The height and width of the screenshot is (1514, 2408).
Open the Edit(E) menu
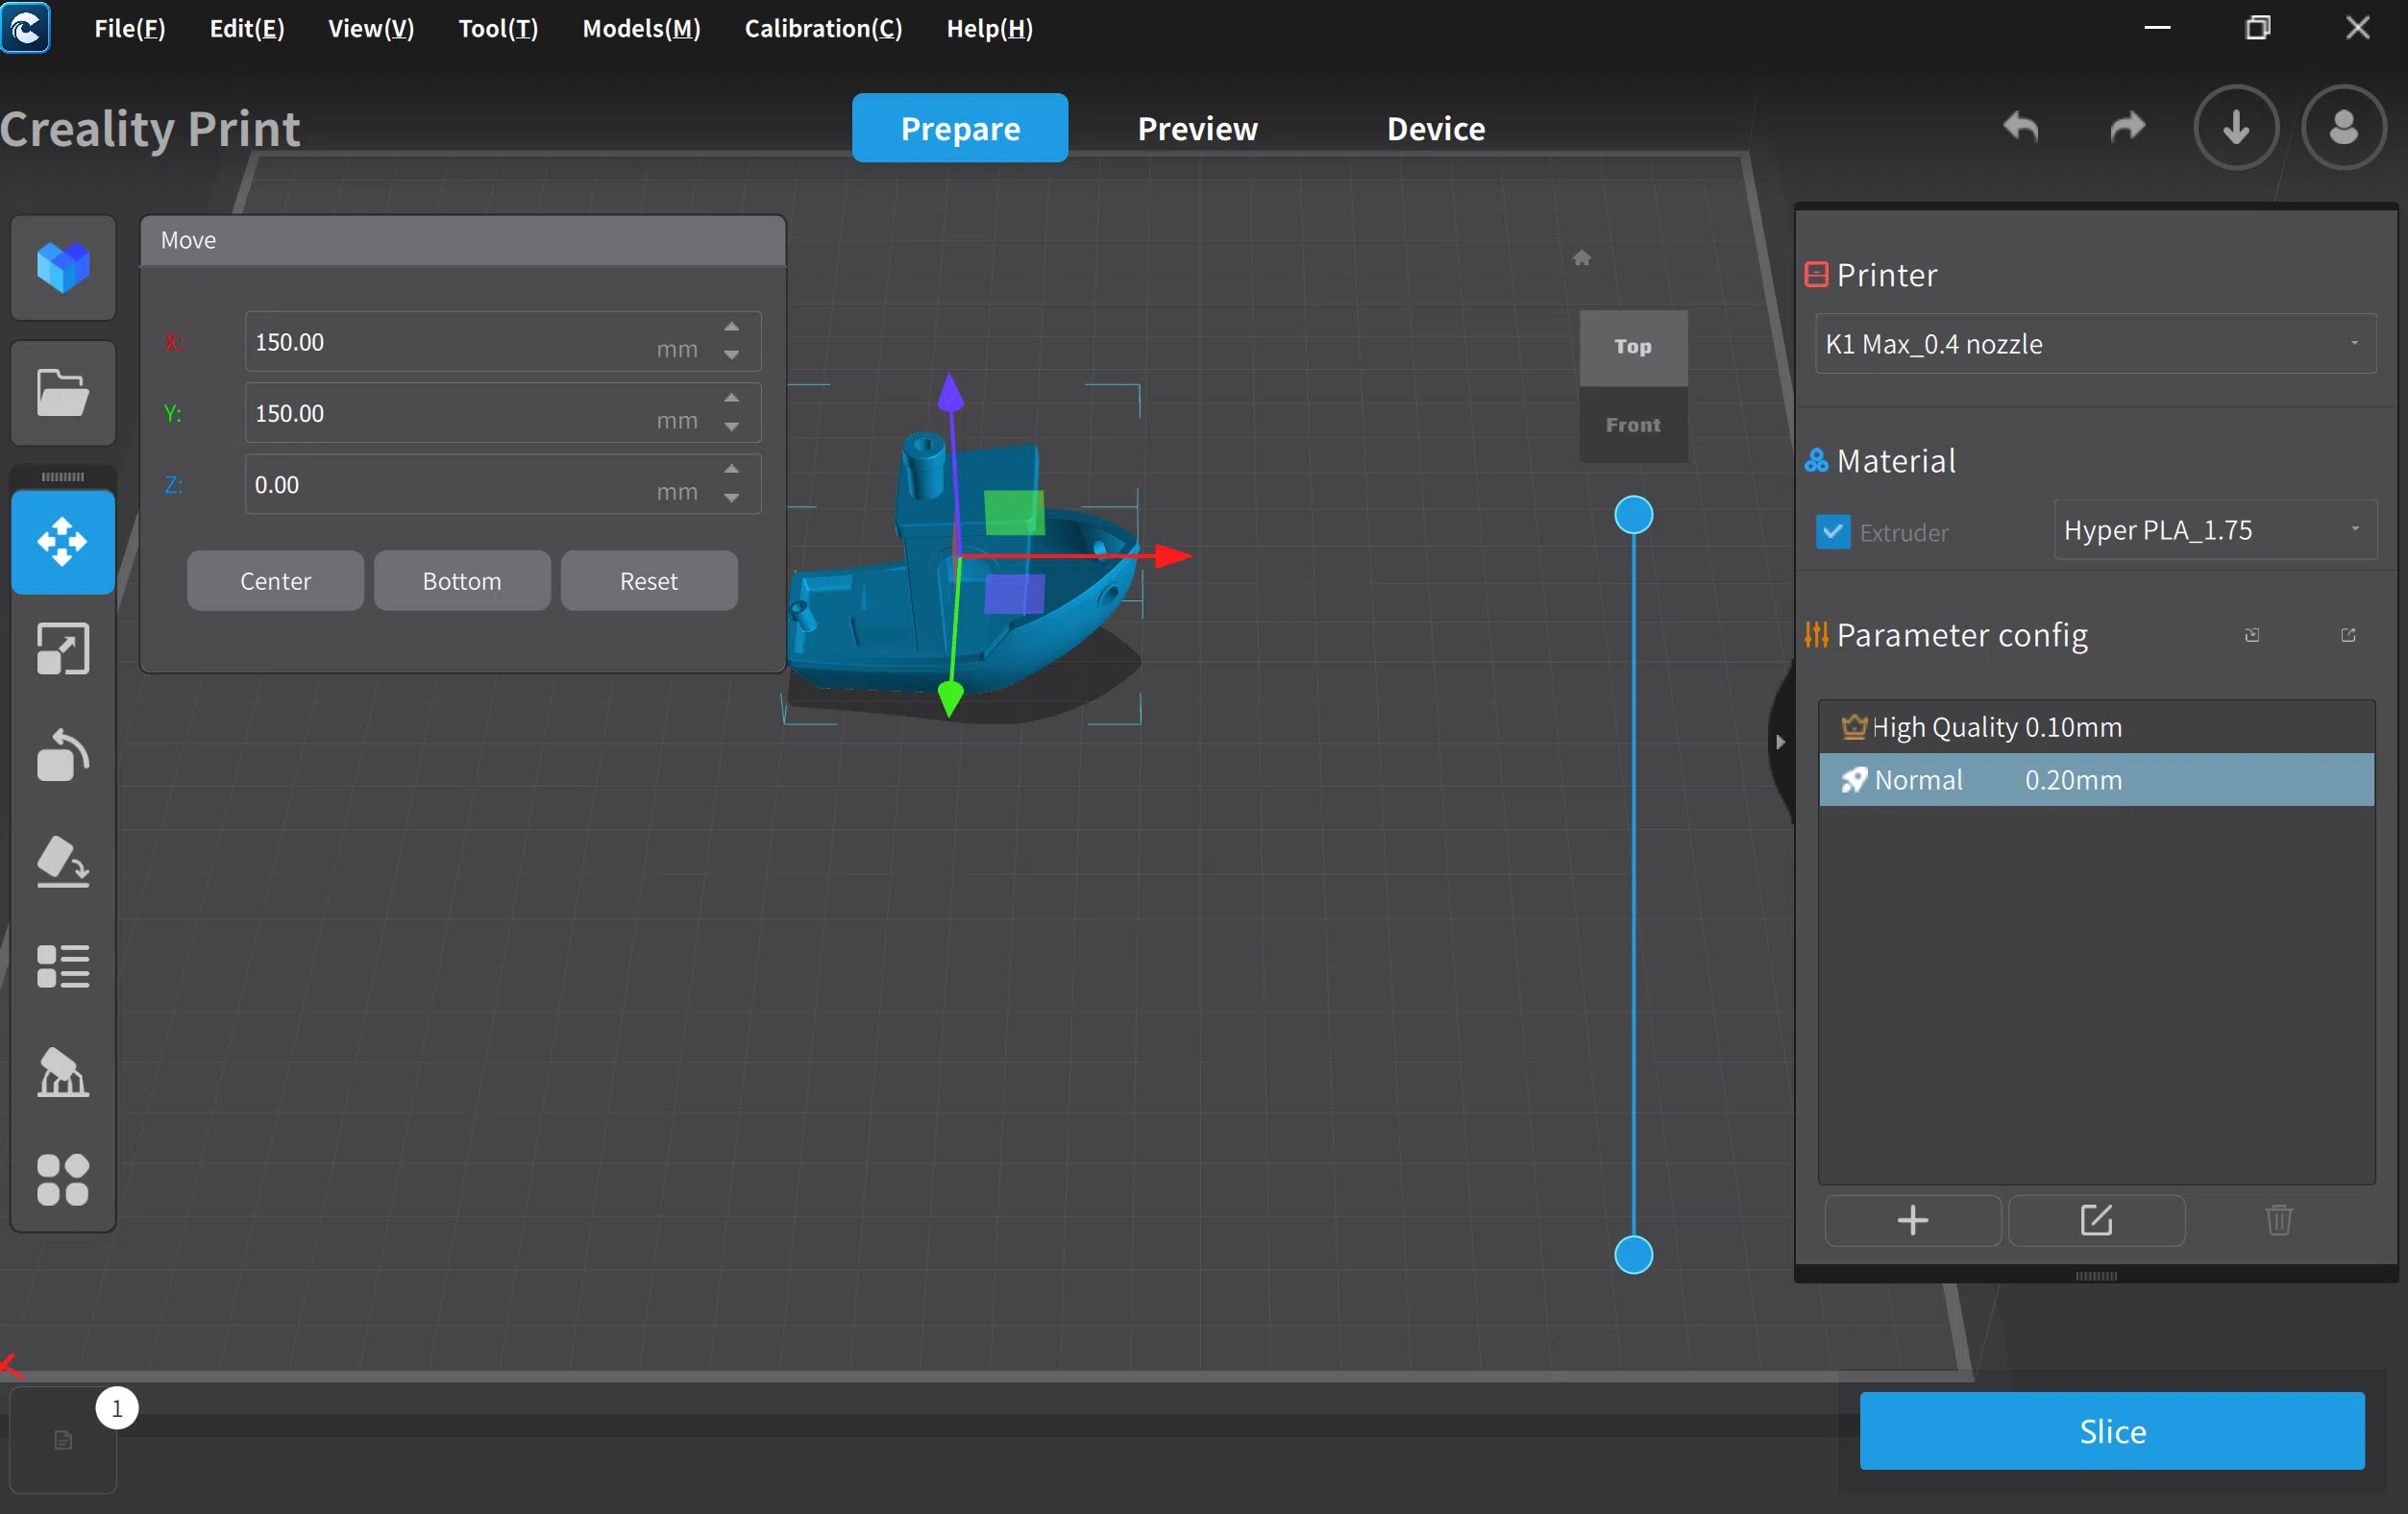point(247,28)
